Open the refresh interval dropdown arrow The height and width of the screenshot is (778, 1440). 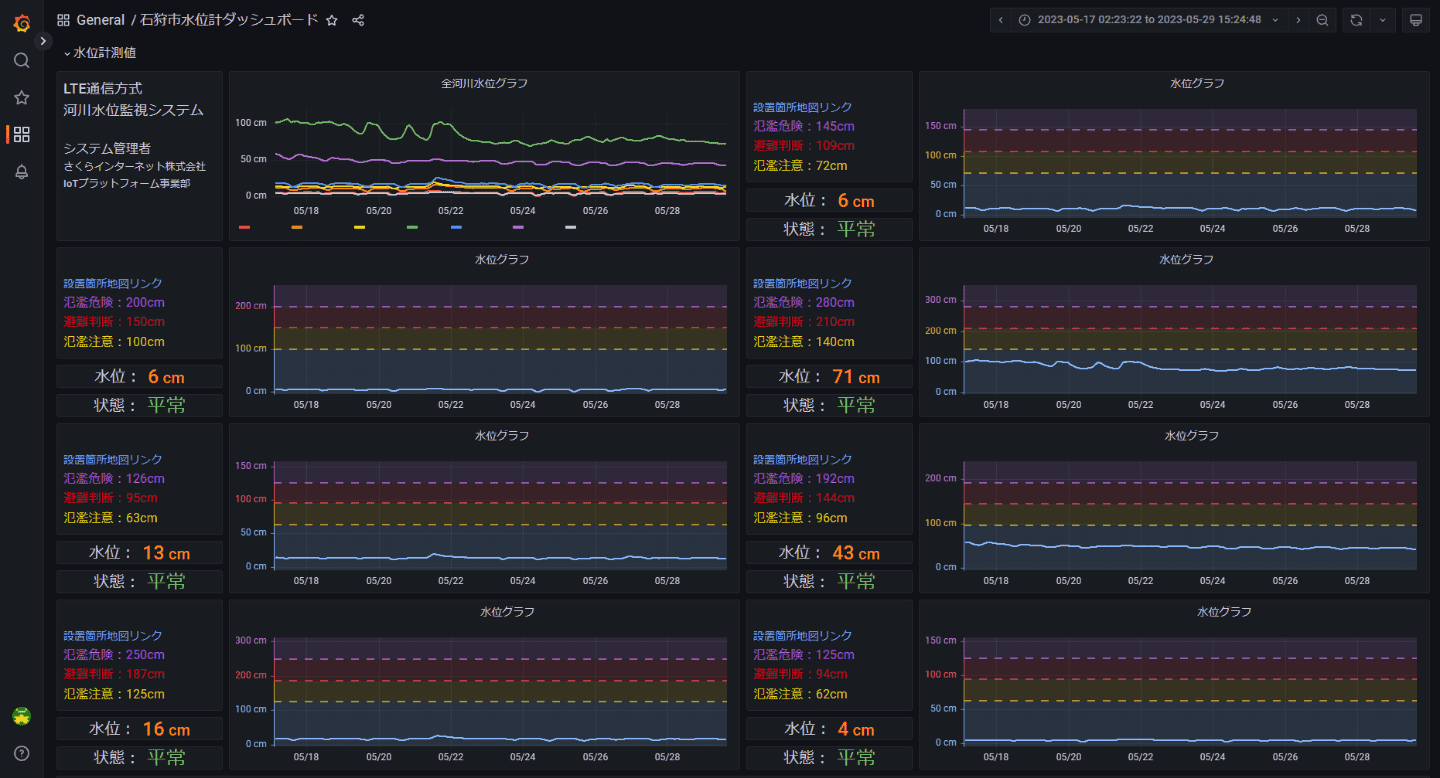(x=1382, y=20)
